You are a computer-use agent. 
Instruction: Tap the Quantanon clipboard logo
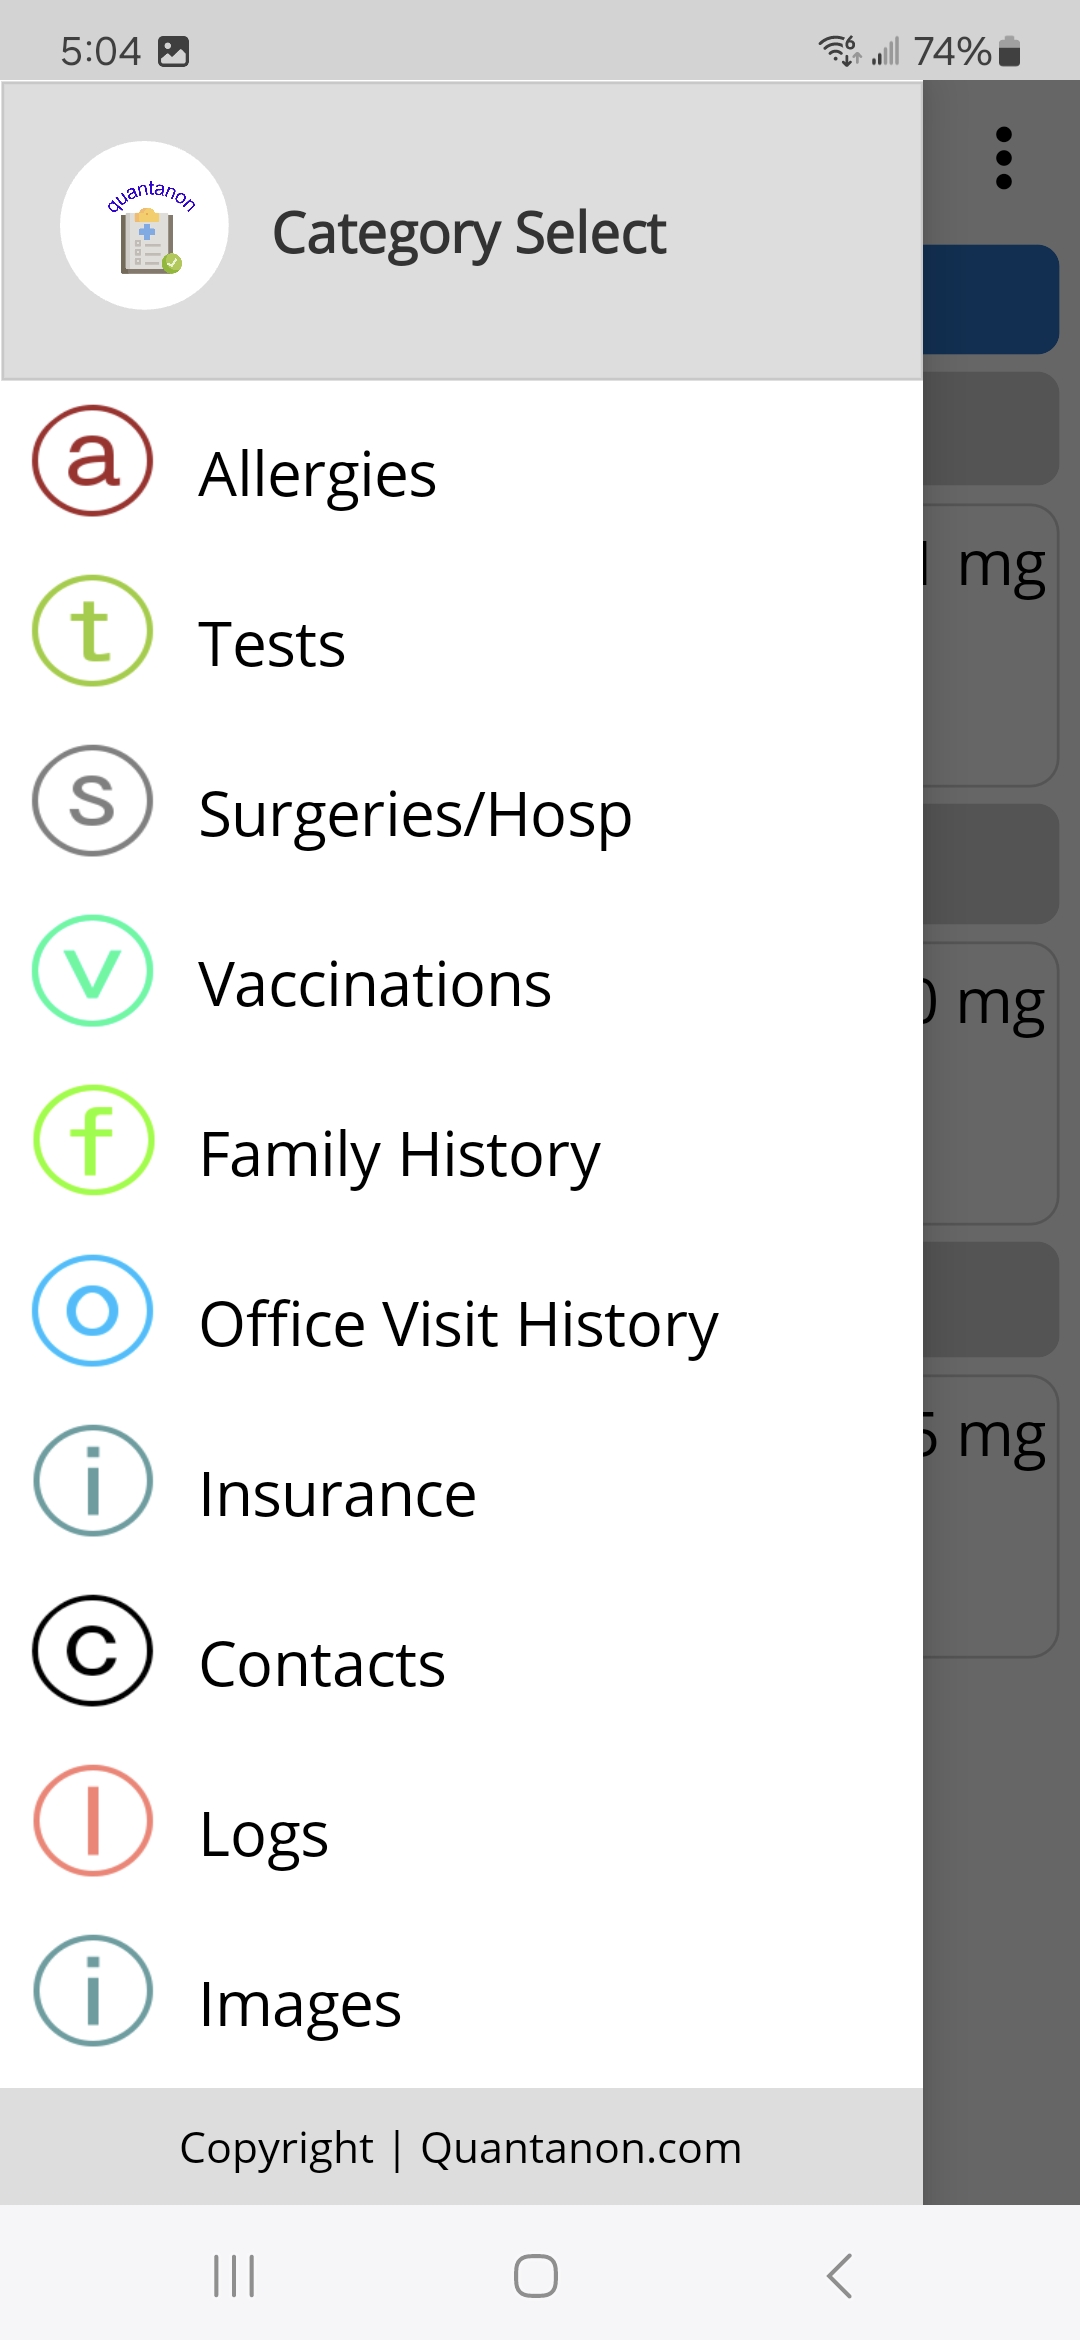pos(145,226)
